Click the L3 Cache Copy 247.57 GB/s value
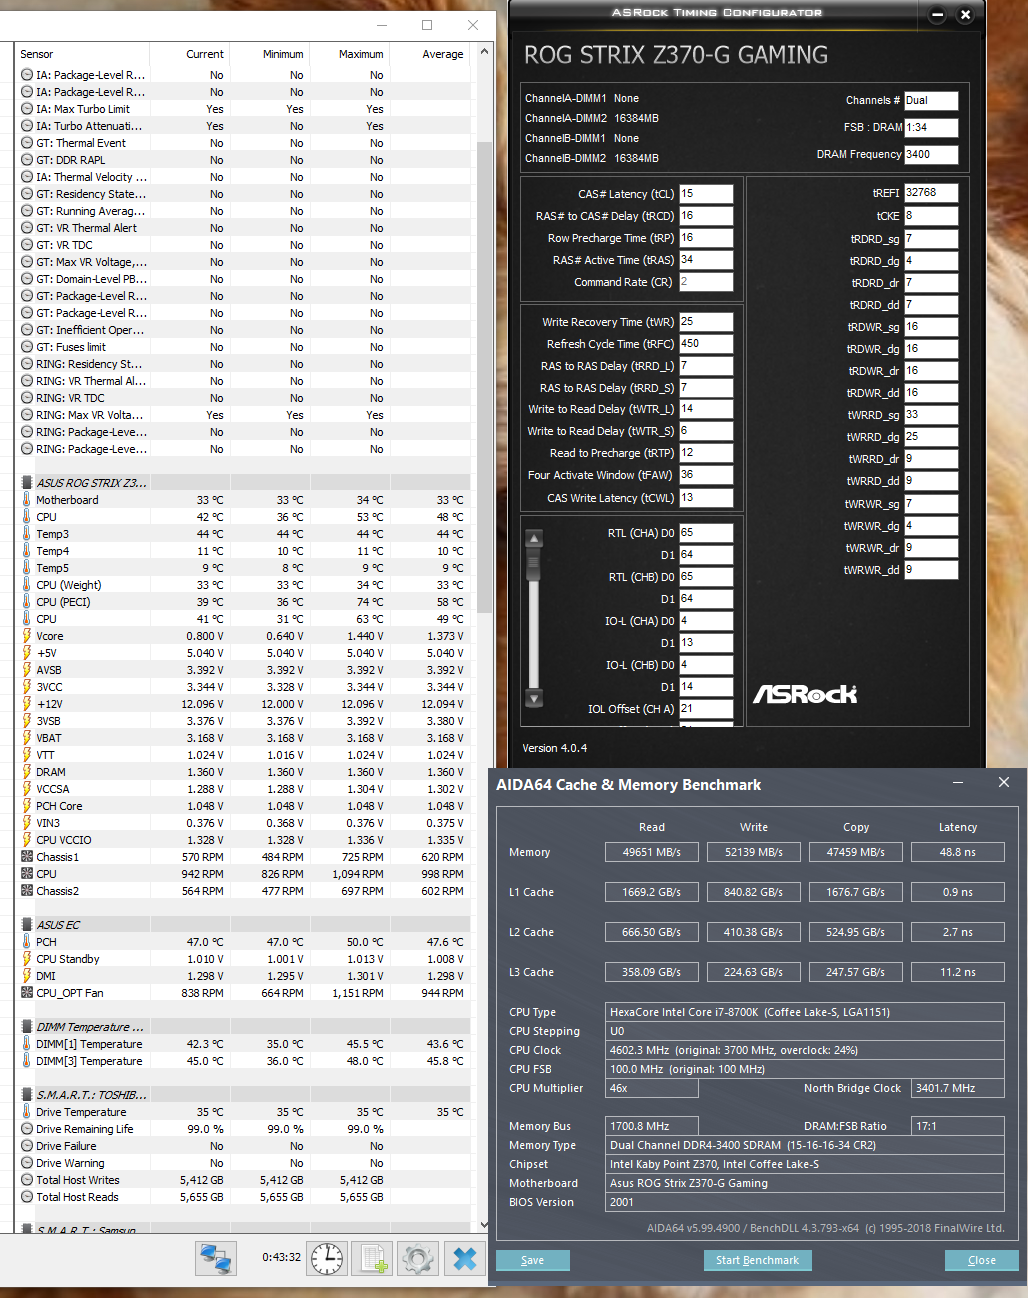 pyautogui.click(x=855, y=972)
